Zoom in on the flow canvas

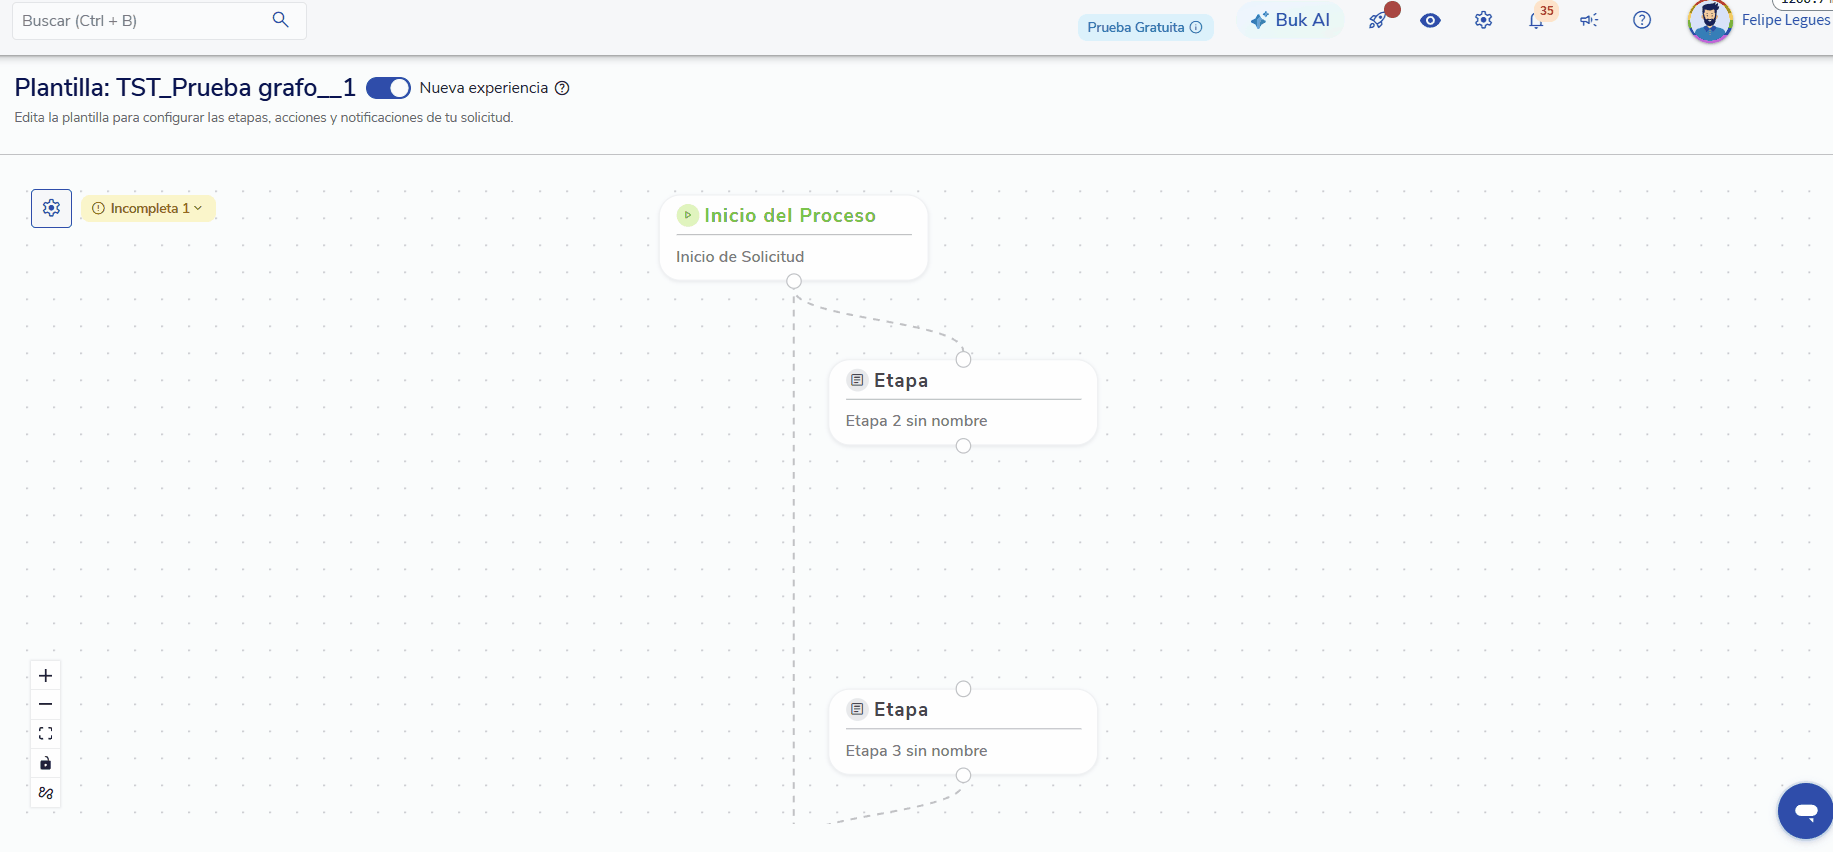click(45, 676)
